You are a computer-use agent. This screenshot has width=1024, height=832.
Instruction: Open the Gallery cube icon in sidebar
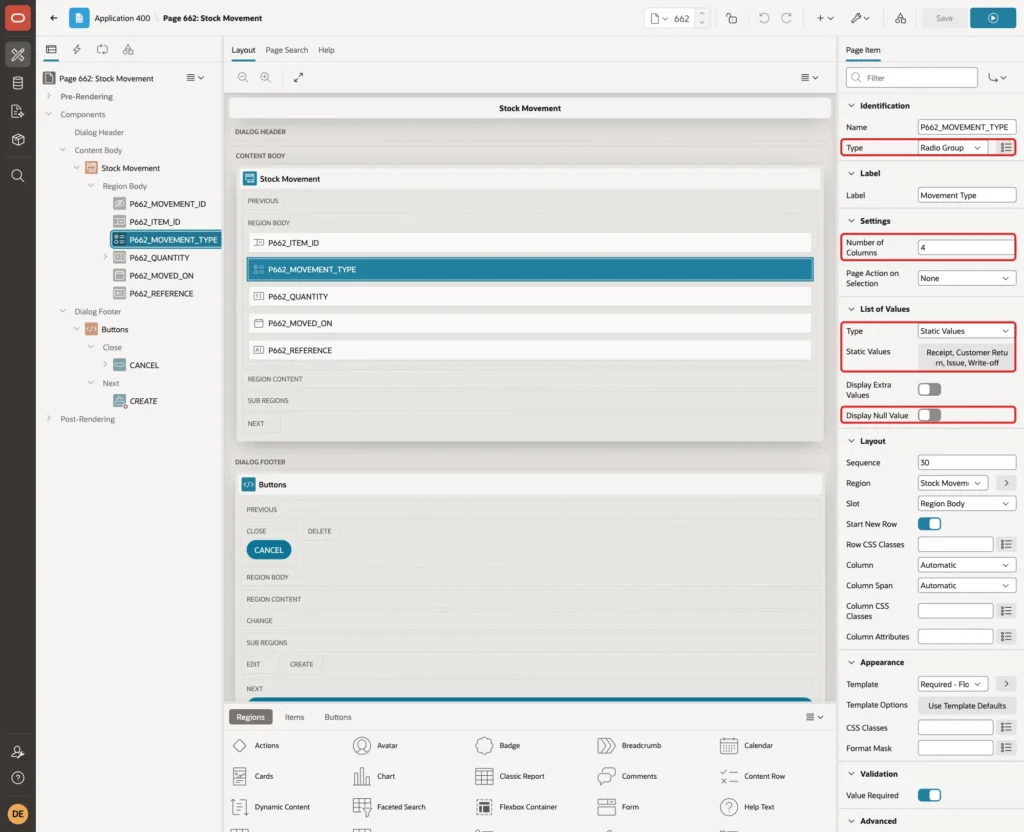(x=18, y=139)
